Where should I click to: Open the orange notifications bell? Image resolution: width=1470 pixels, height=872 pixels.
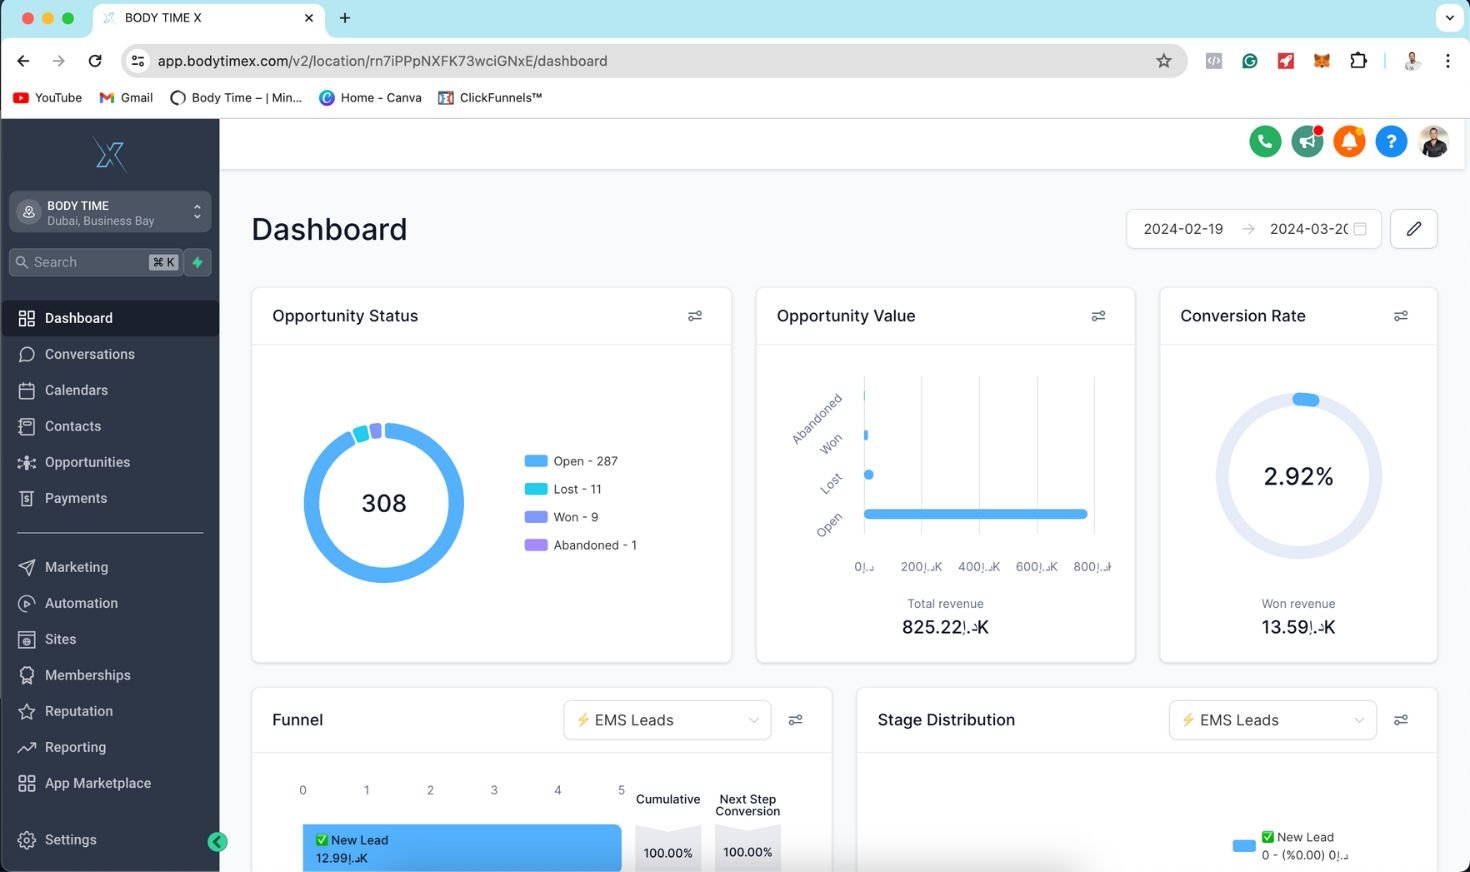coord(1349,142)
